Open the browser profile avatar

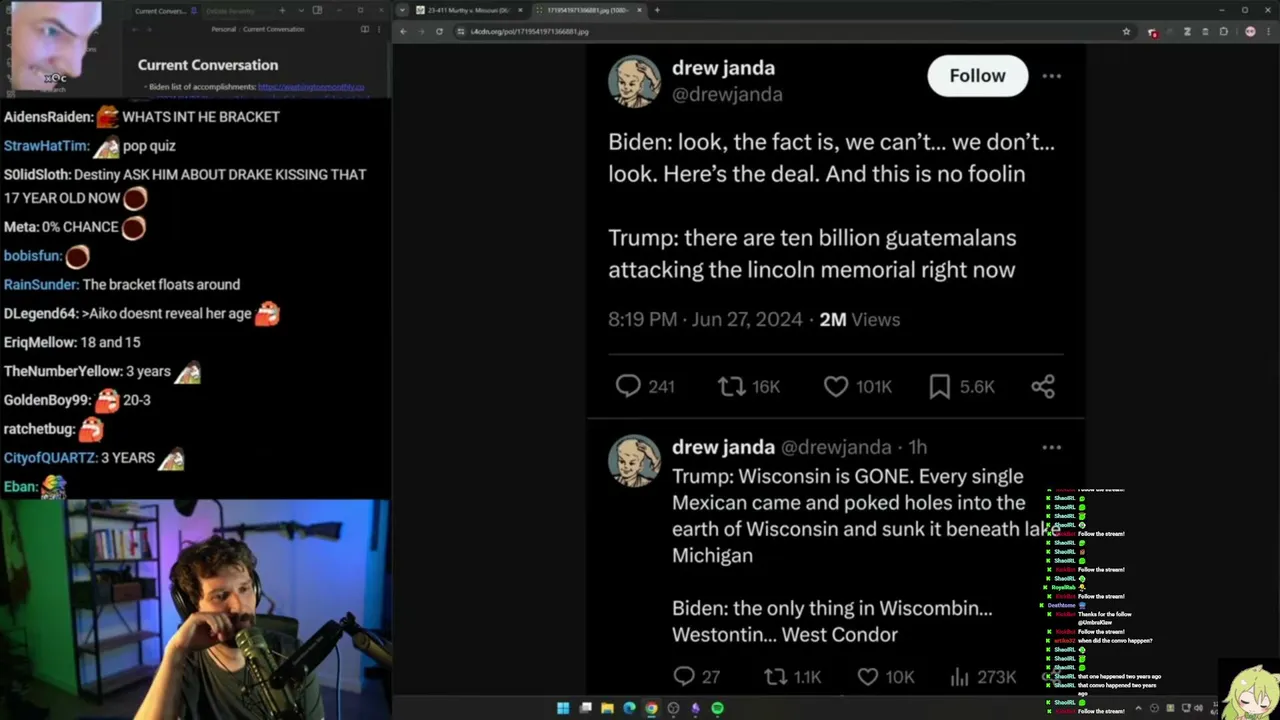click(x=1250, y=31)
